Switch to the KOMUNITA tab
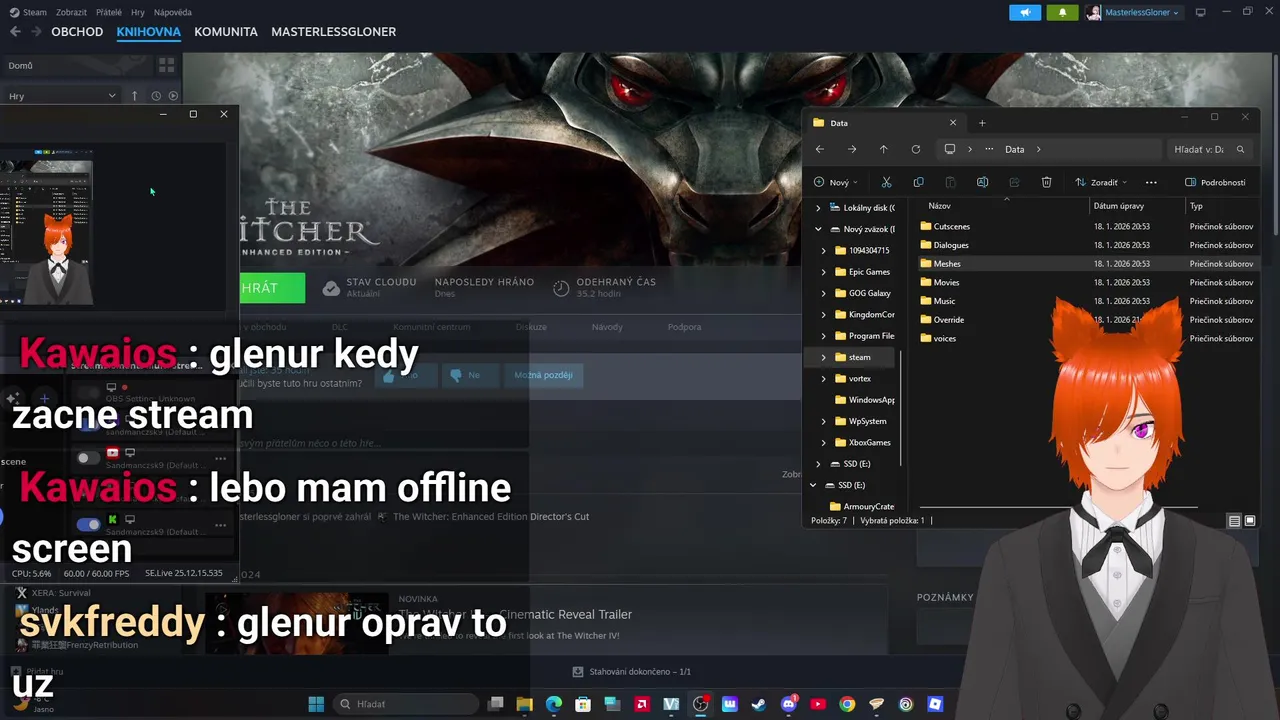 coord(226,32)
